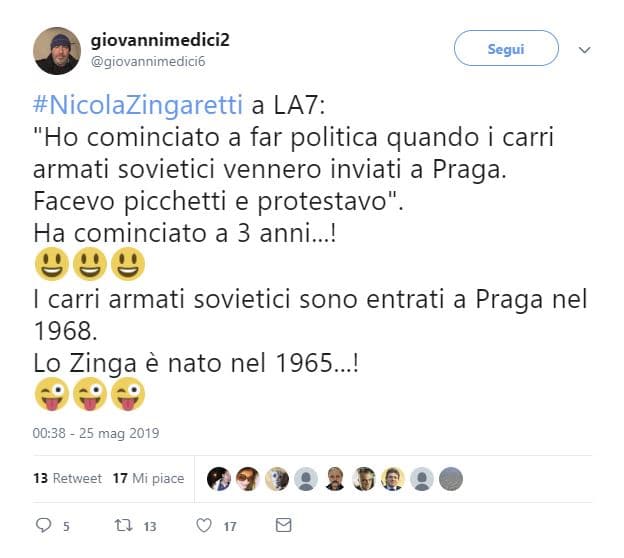
Task: Open giovannimedici2's profile avatar photo
Action: click(57, 51)
